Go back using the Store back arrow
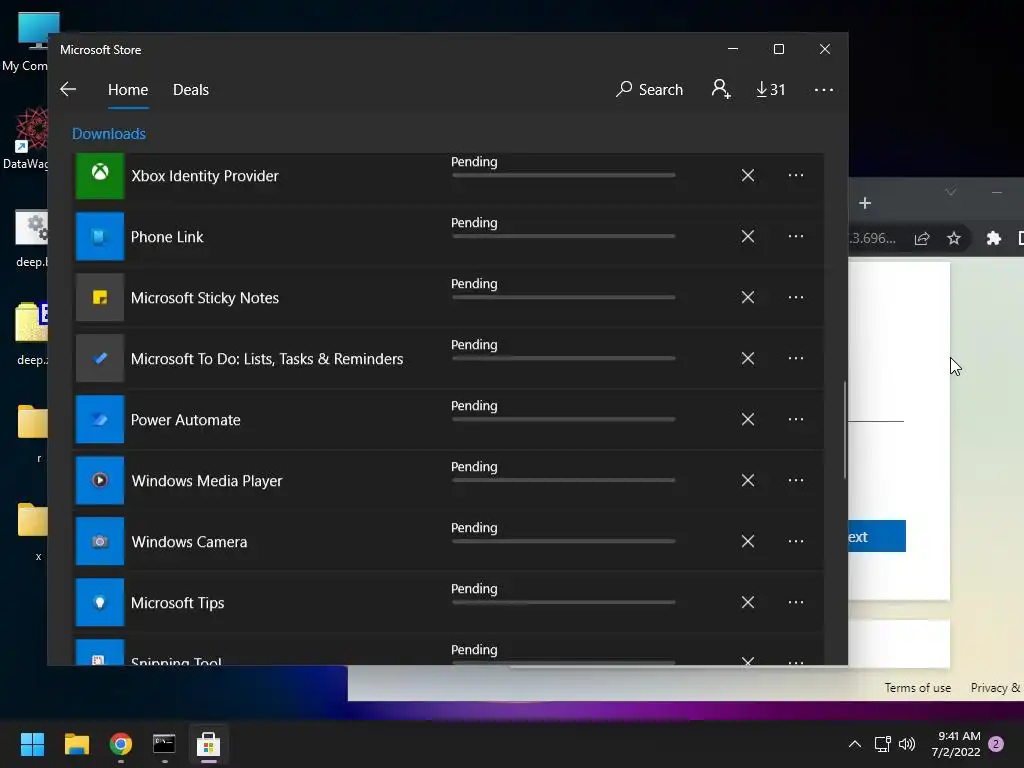This screenshot has height=768, width=1024. (x=68, y=89)
